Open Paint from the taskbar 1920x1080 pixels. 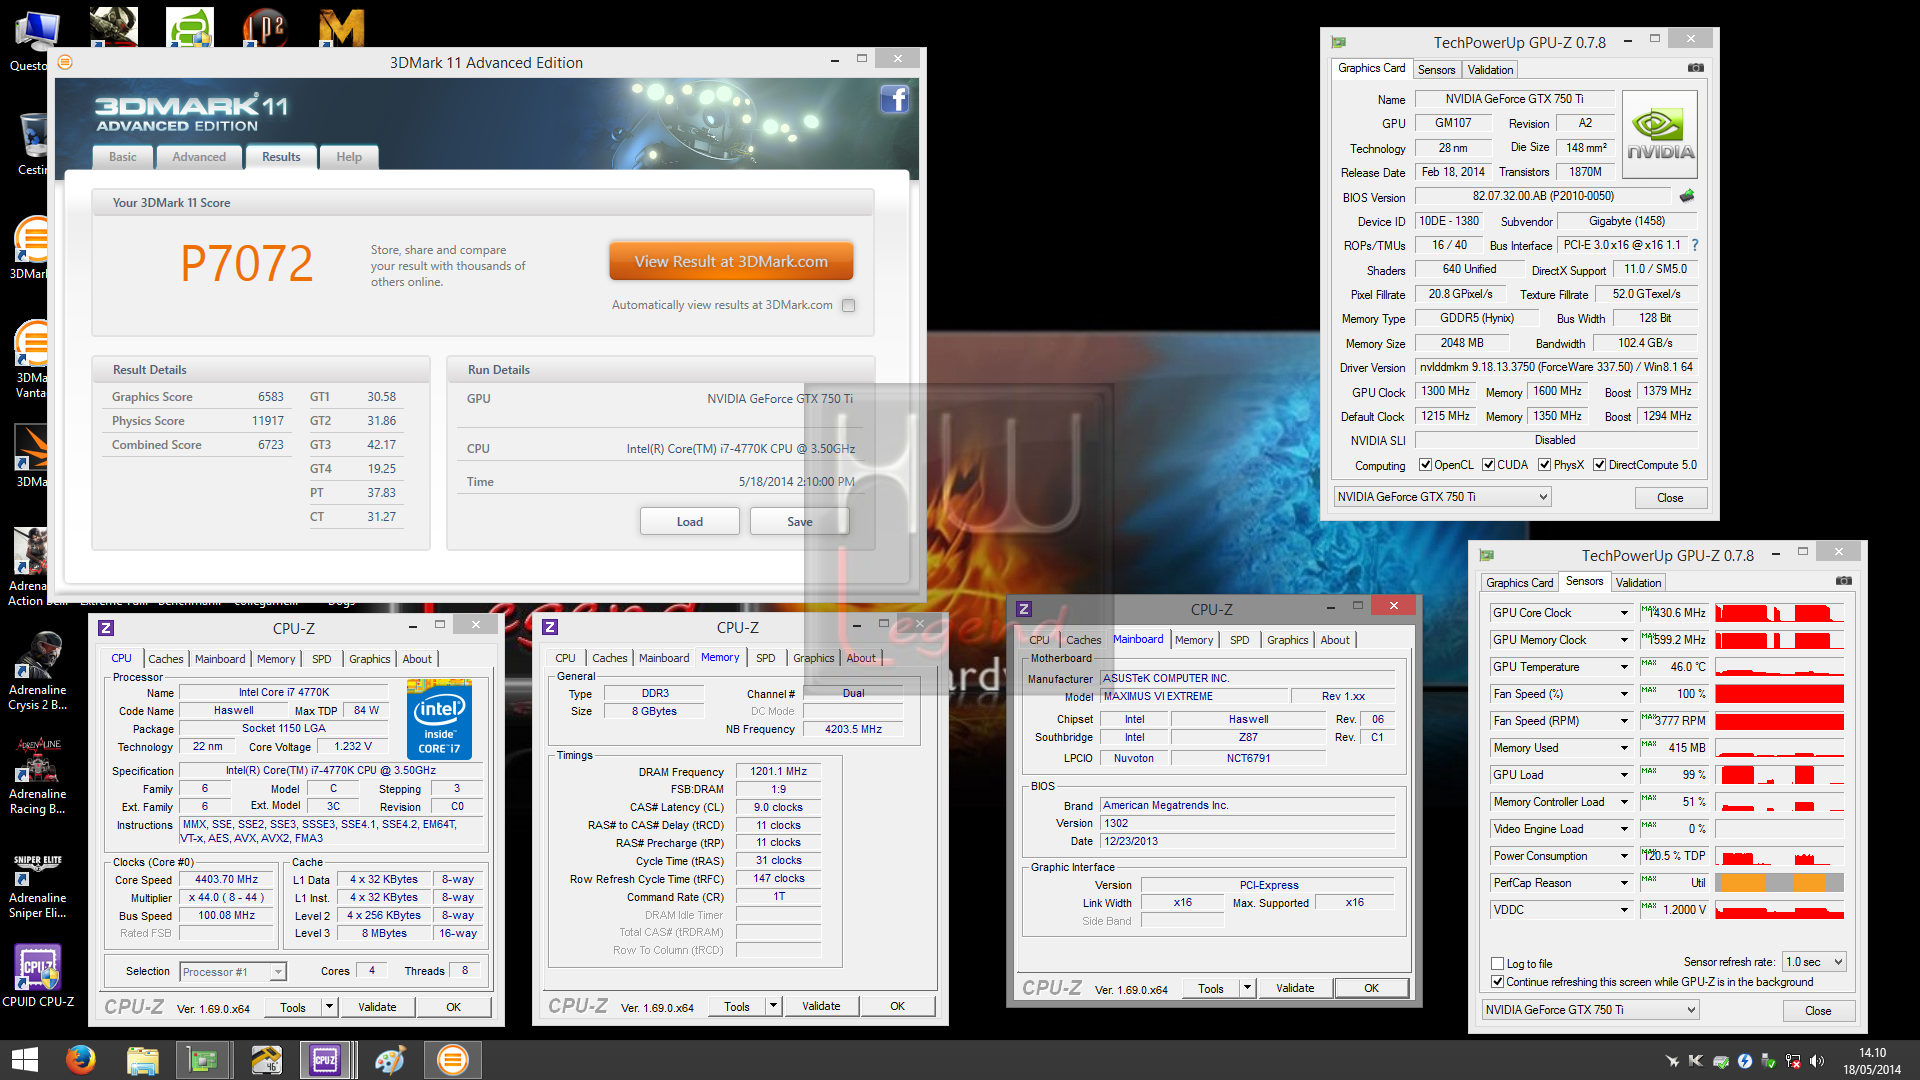[x=389, y=1060]
